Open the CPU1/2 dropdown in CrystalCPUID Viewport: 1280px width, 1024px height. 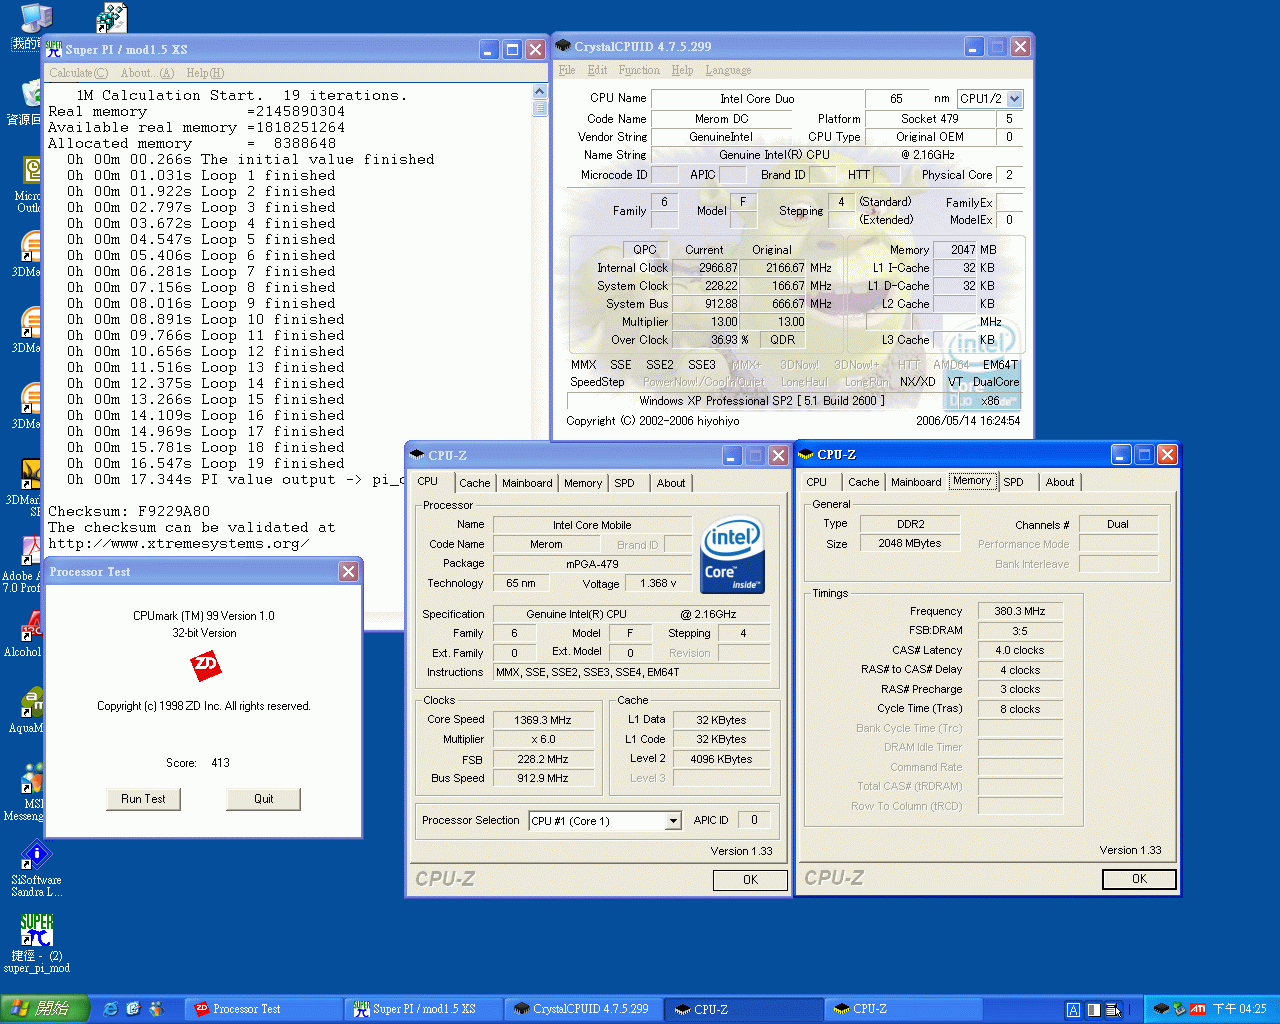[x=1015, y=99]
